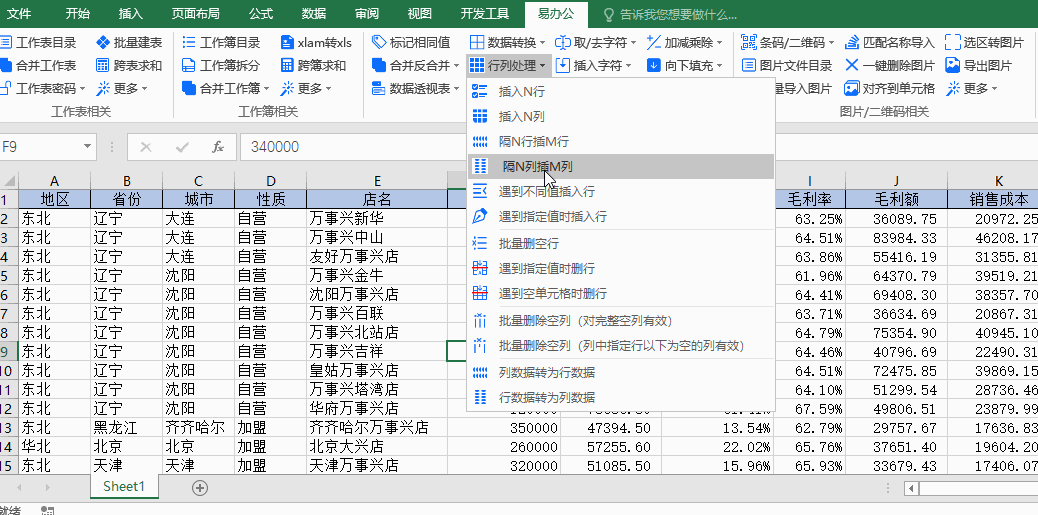
Task: Open the 插入字符 dropdown
Action: [593, 66]
